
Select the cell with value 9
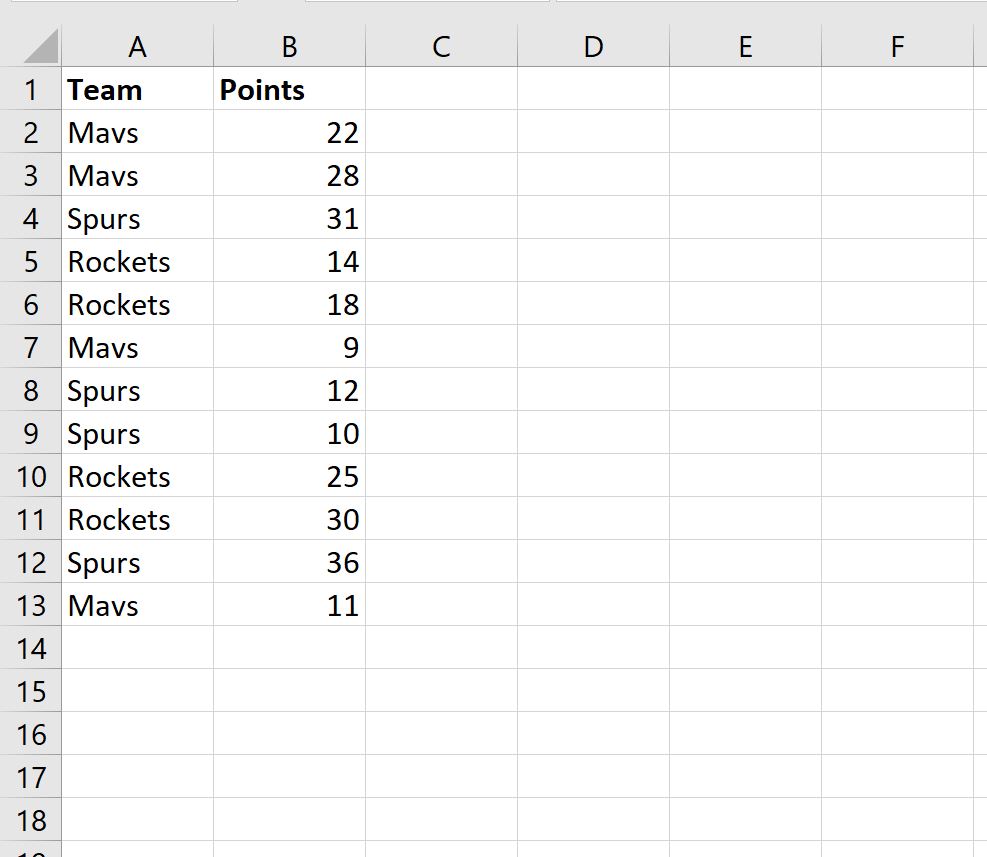tap(290, 347)
